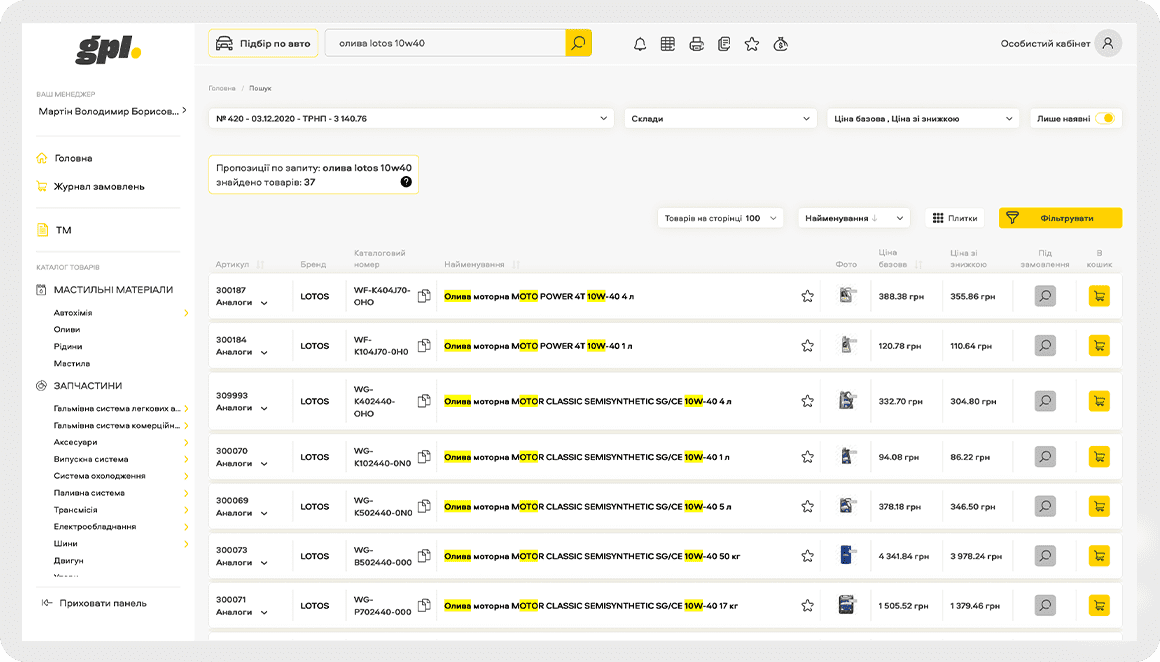1160x662 pixels.
Task: Open product photo thumbnail for article 300073
Action: coord(847,556)
